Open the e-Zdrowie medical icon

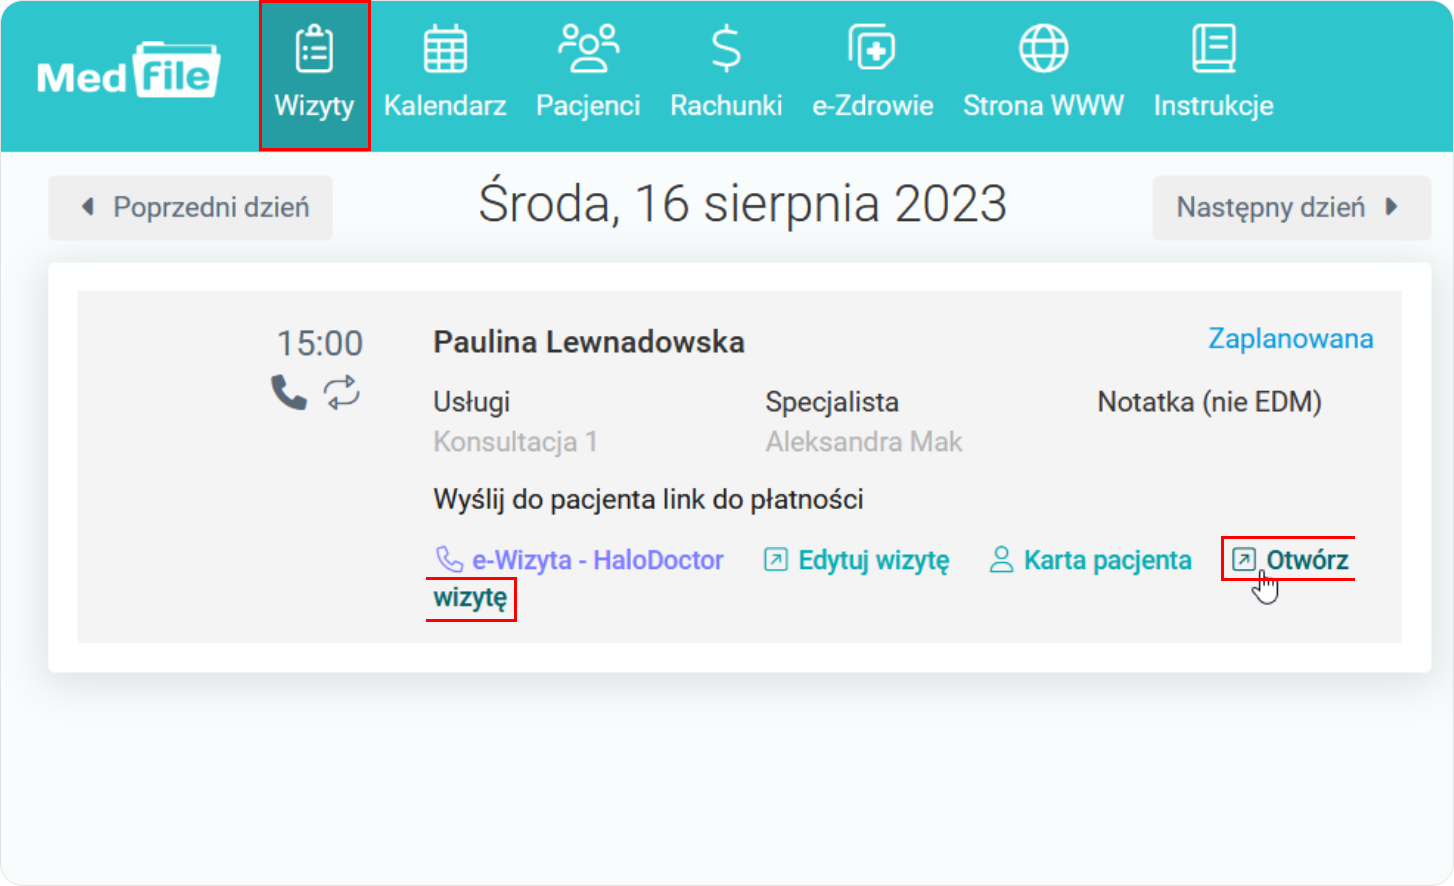(872, 49)
